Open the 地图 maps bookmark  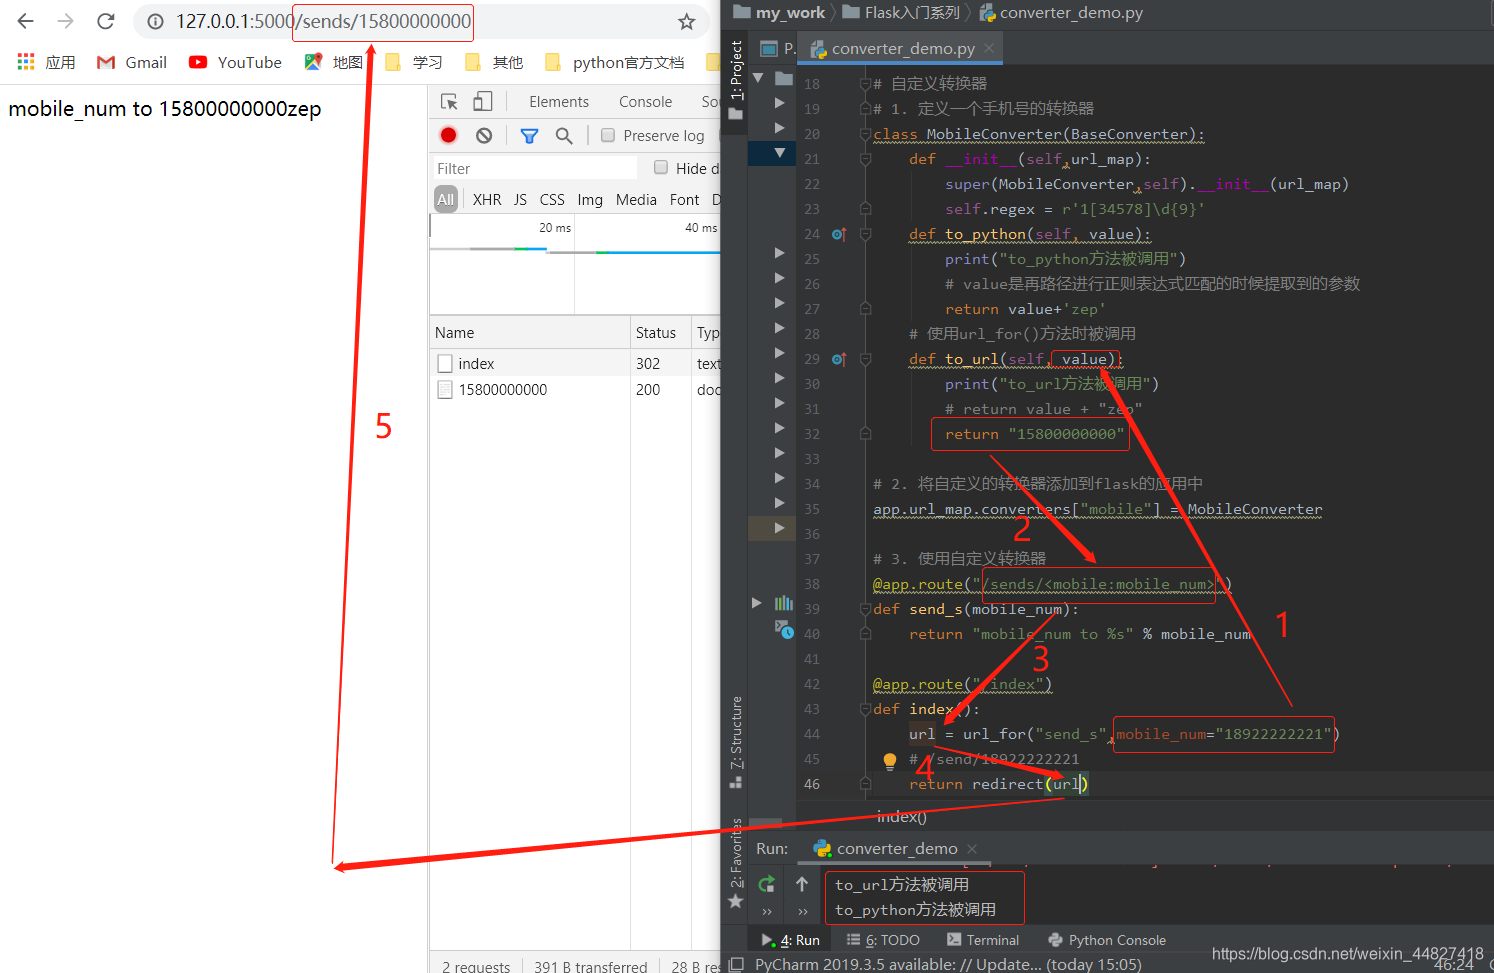(333, 62)
